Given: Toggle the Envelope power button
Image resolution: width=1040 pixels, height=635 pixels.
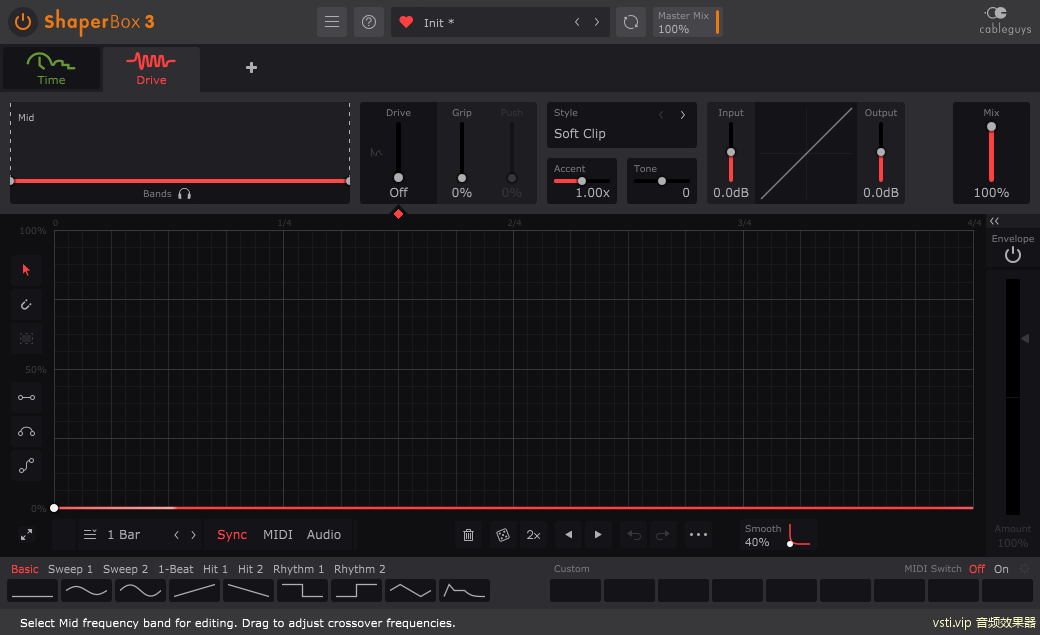Looking at the screenshot, I should click(x=1012, y=255).
